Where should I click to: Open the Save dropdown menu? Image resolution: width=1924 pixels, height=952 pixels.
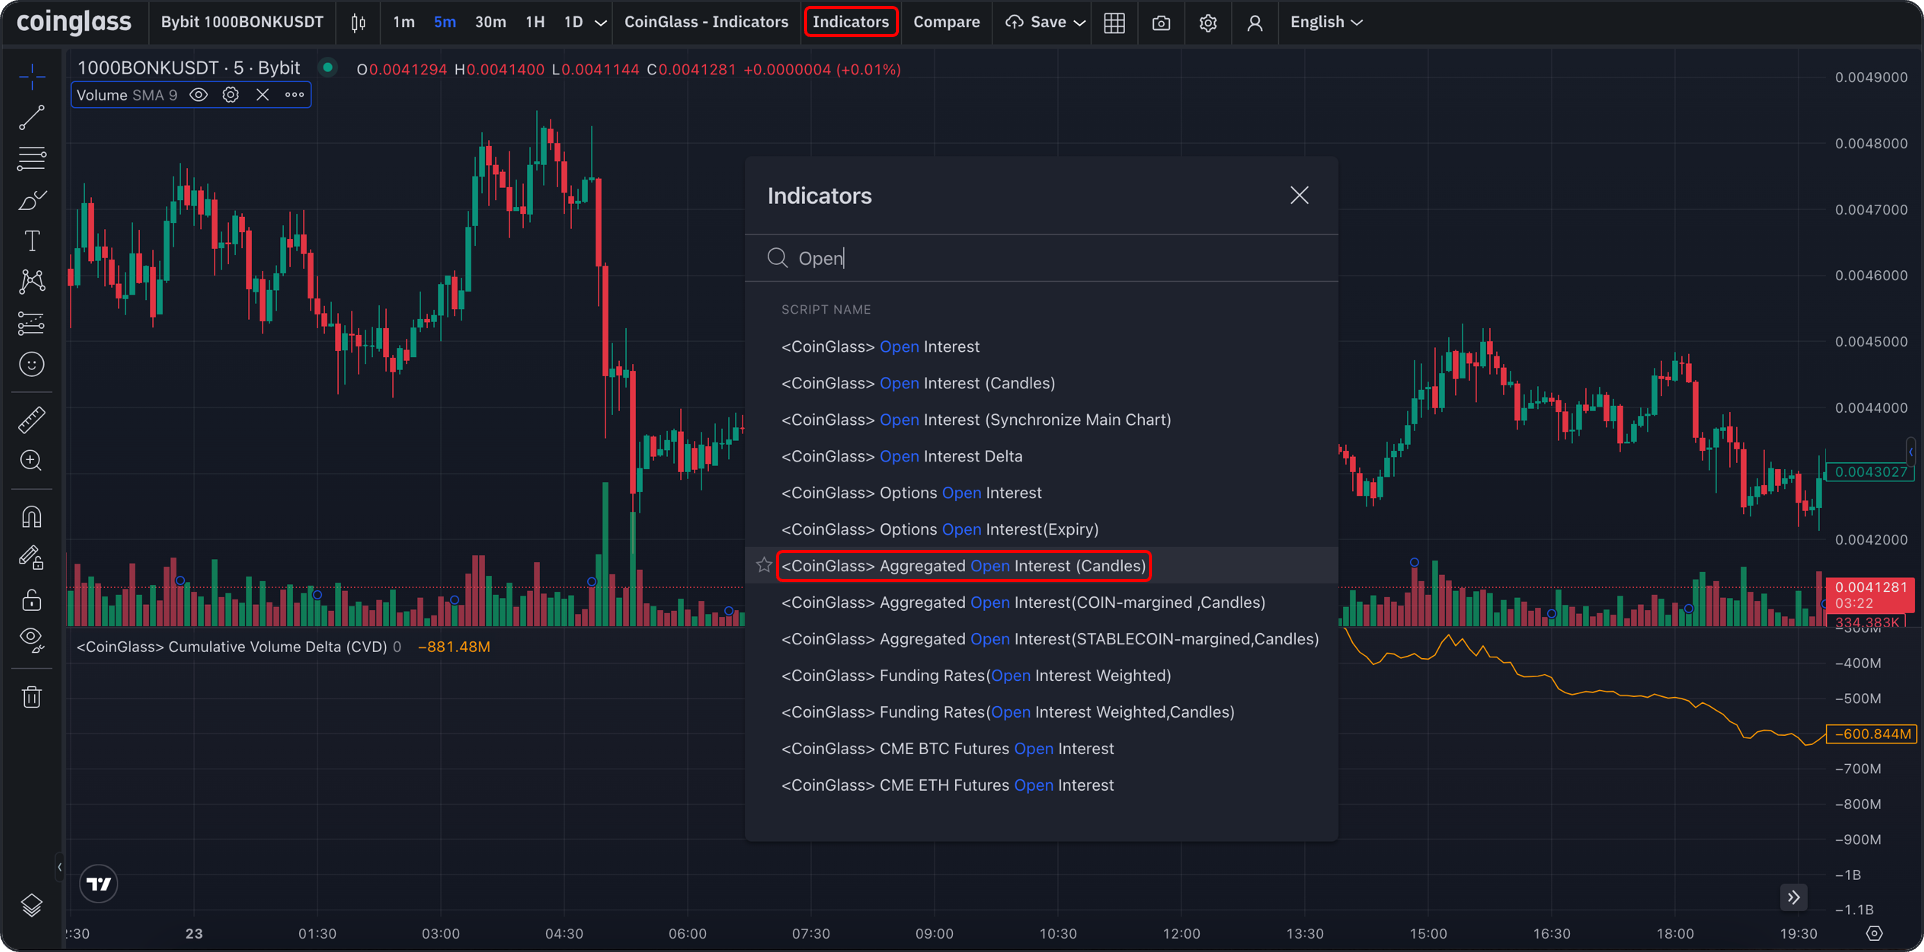click(x=1045, y=22)
